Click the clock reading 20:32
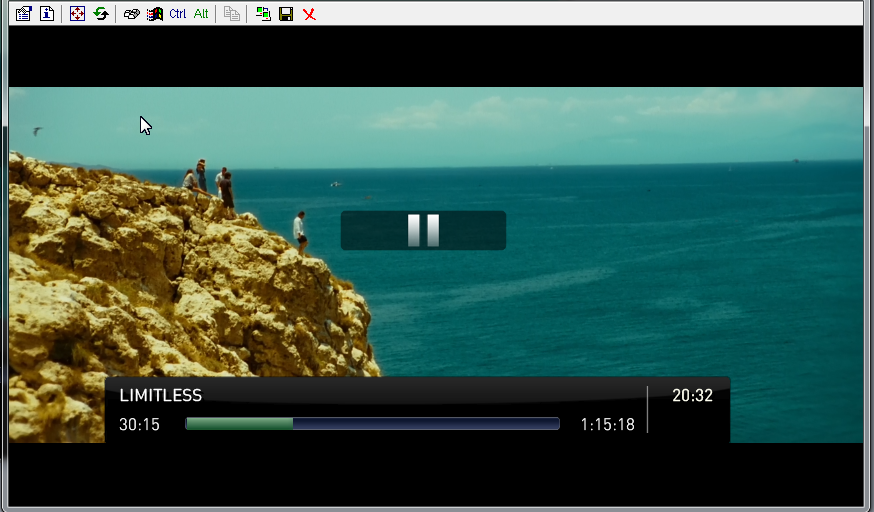Viewport: 874px width, 512px height. [x=692, y=396]
